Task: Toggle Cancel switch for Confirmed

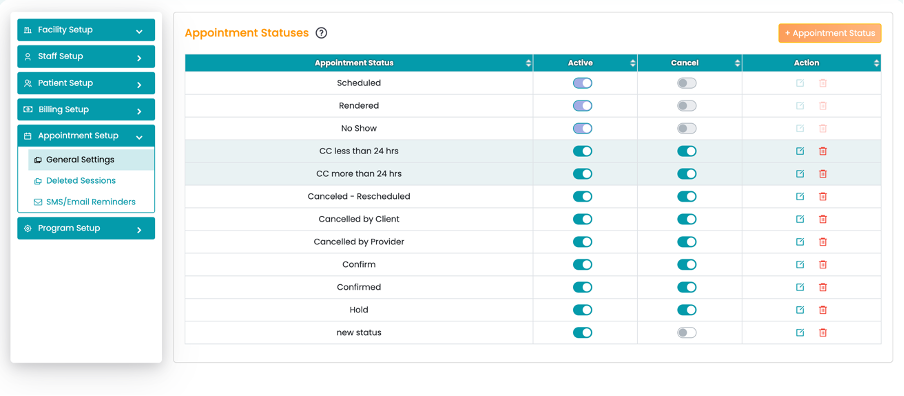Action: pos(687,287)
